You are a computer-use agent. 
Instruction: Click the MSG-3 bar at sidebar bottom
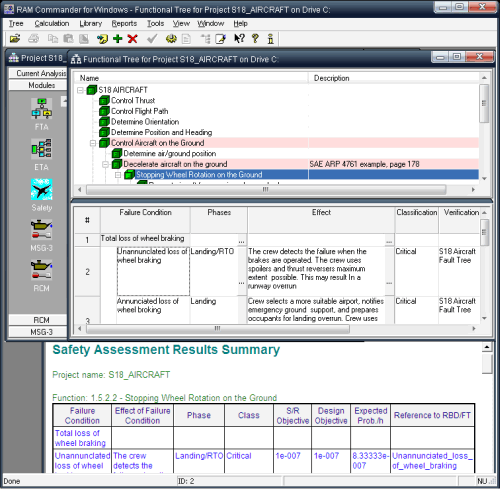pos(38,332)
